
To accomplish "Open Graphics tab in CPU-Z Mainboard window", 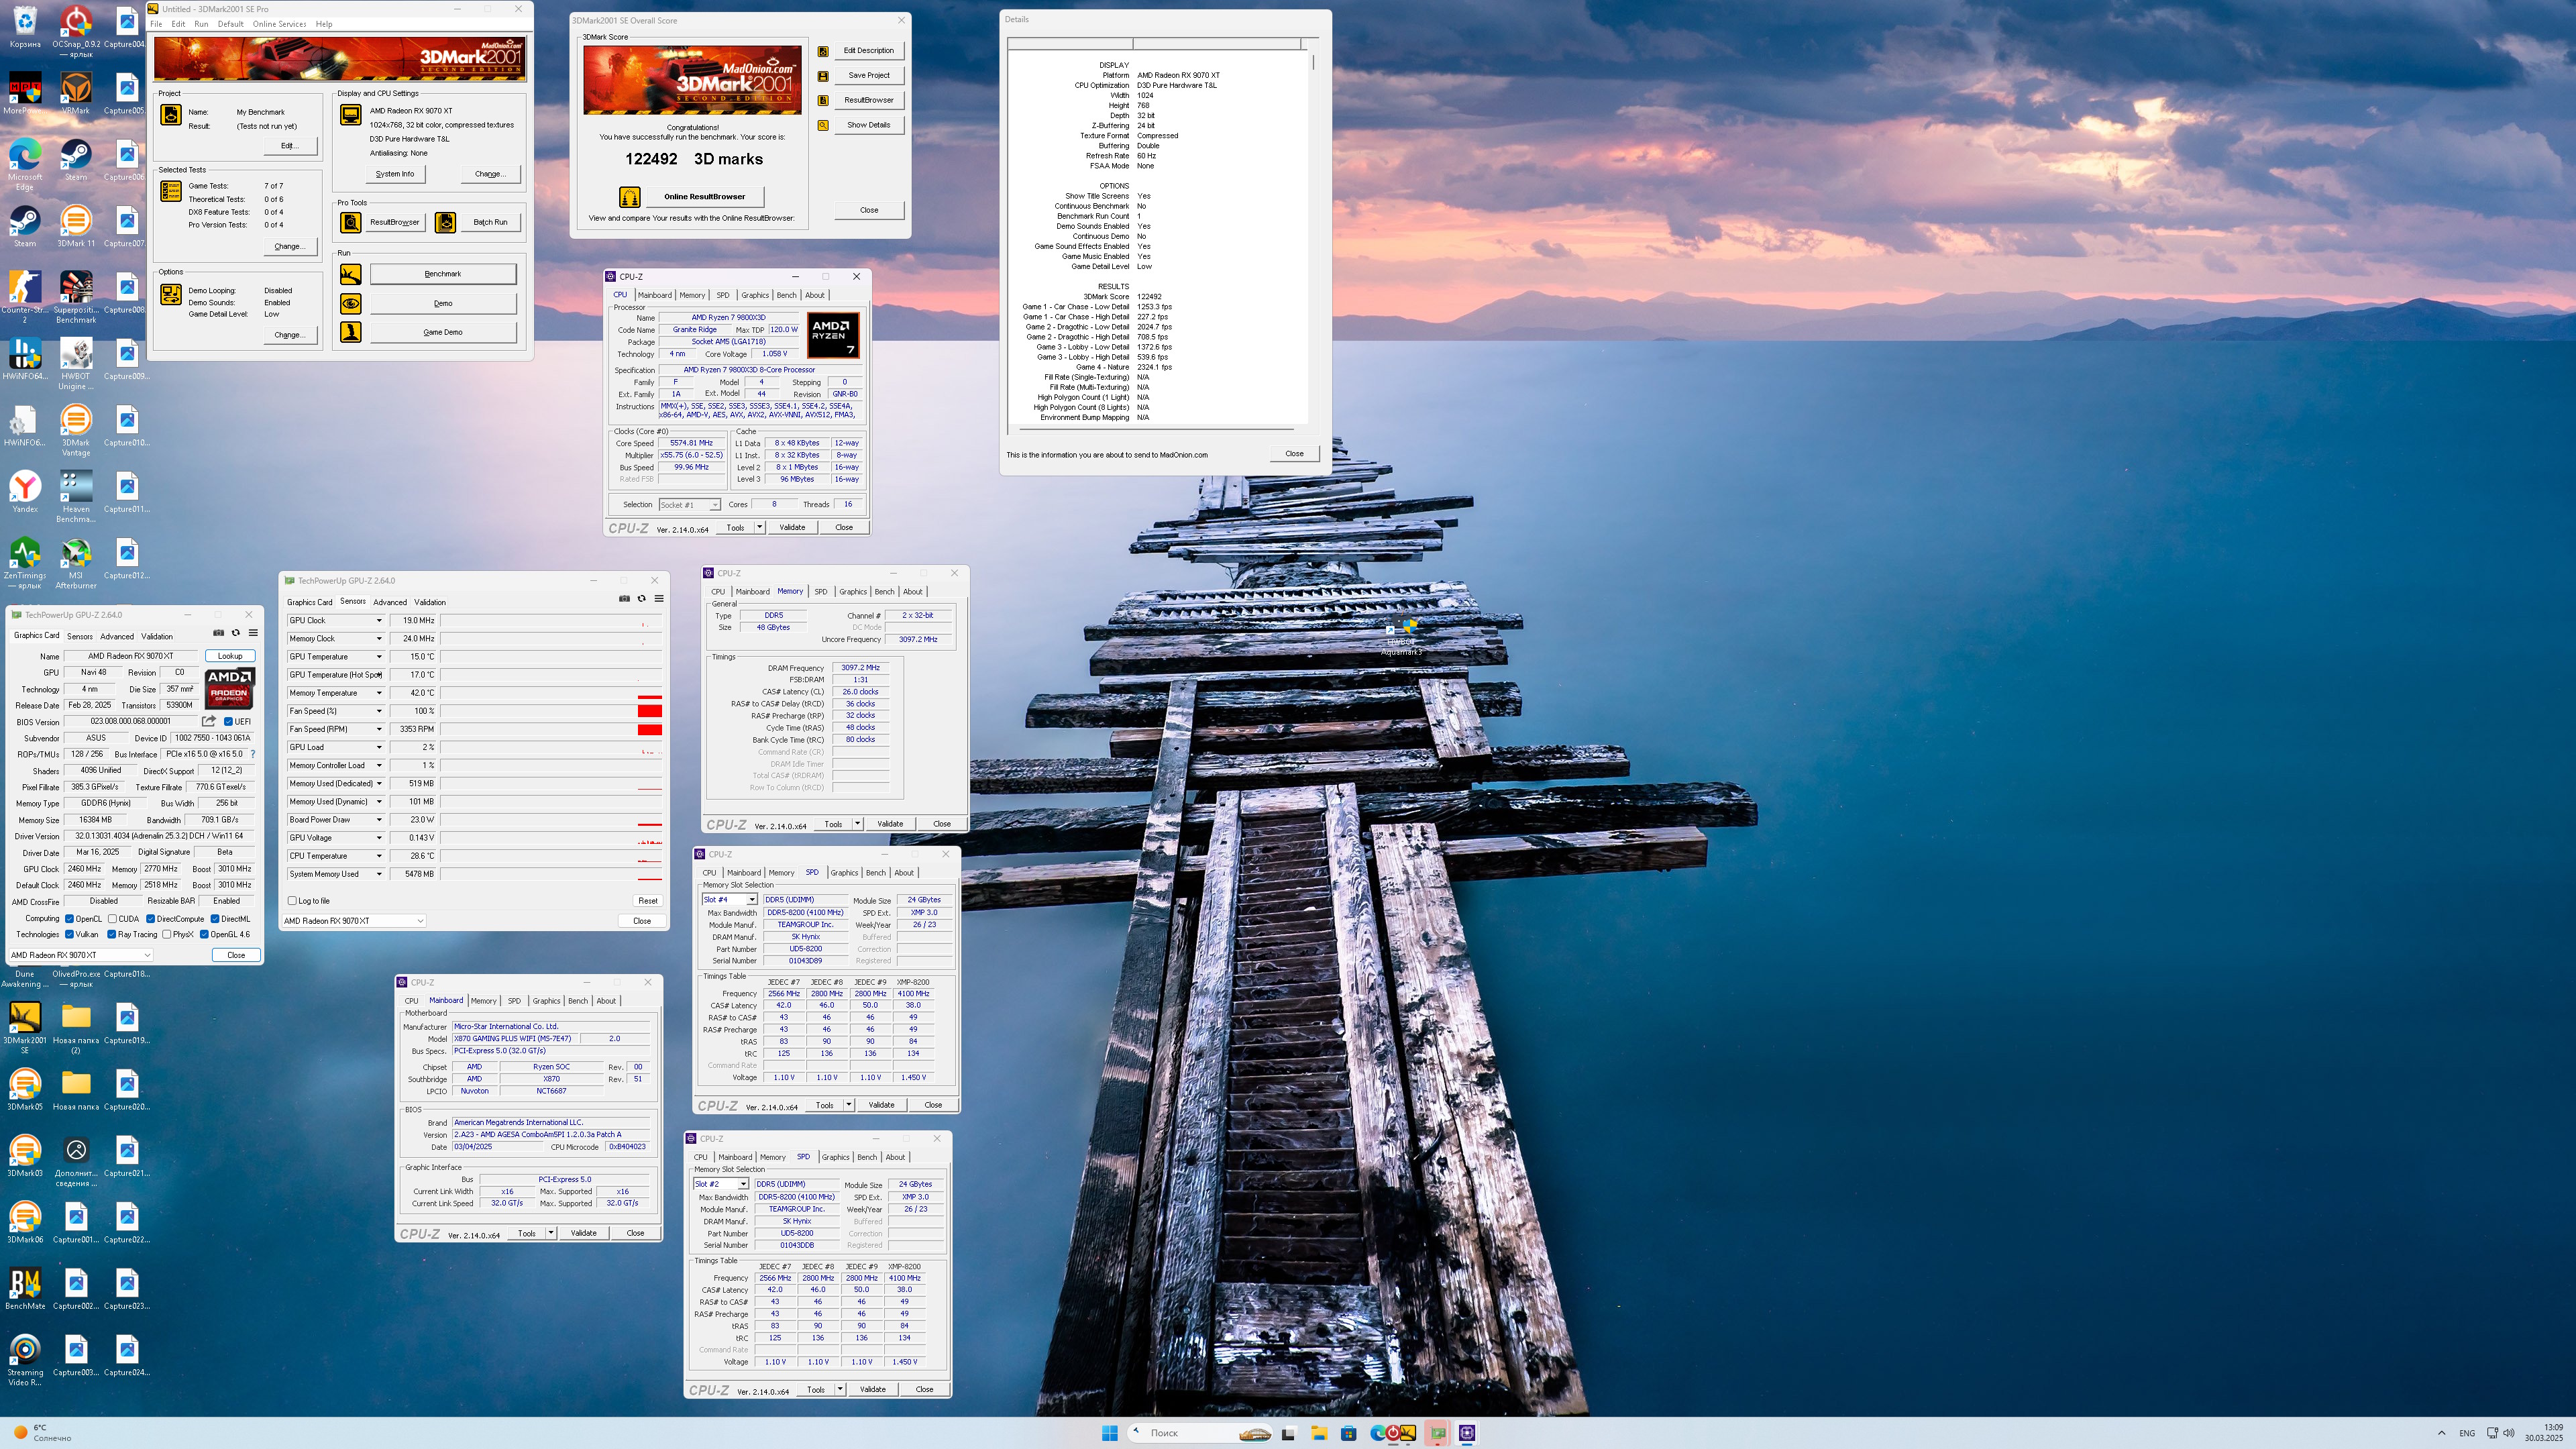I will pyautogui.click(x=546, y=1001).
